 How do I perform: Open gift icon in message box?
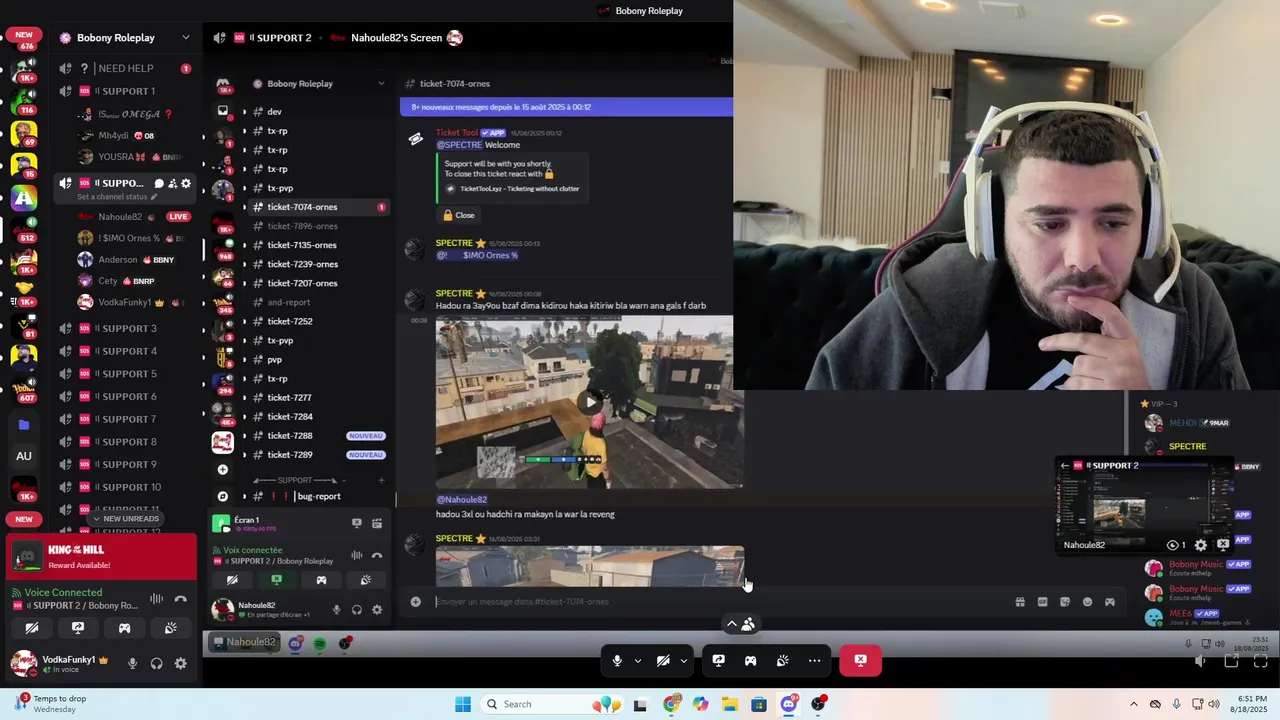pyautogui.click(x=1020, y=602)
